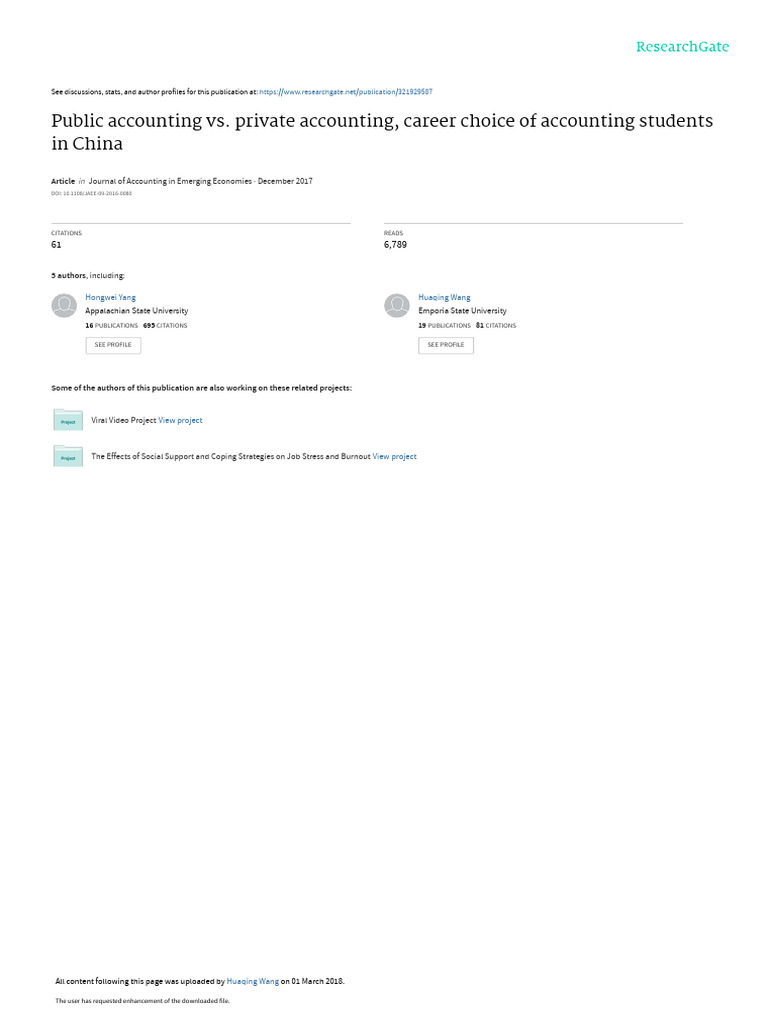Click Appalachian State University affiliation text

tap(136, 311)
